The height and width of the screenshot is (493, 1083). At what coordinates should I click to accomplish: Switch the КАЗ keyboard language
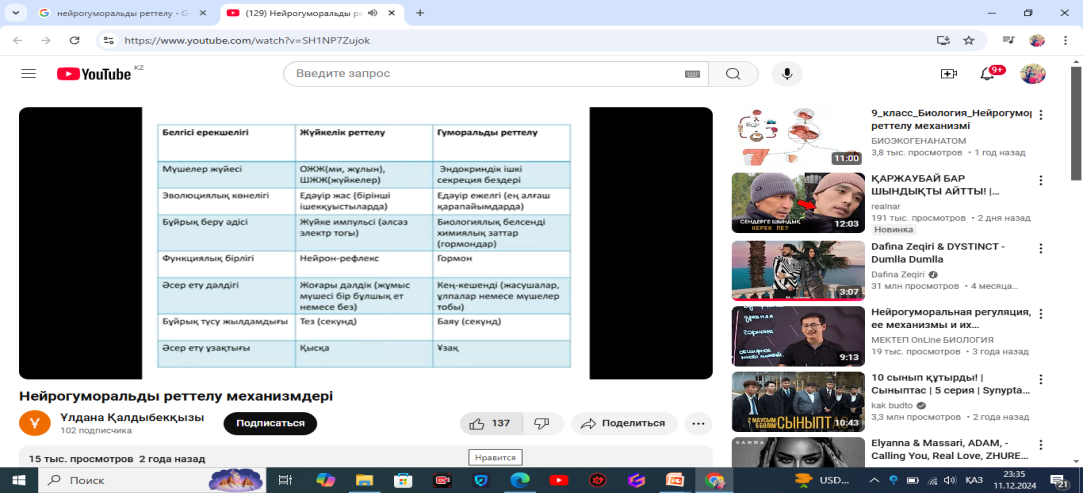tap(974, 480)
